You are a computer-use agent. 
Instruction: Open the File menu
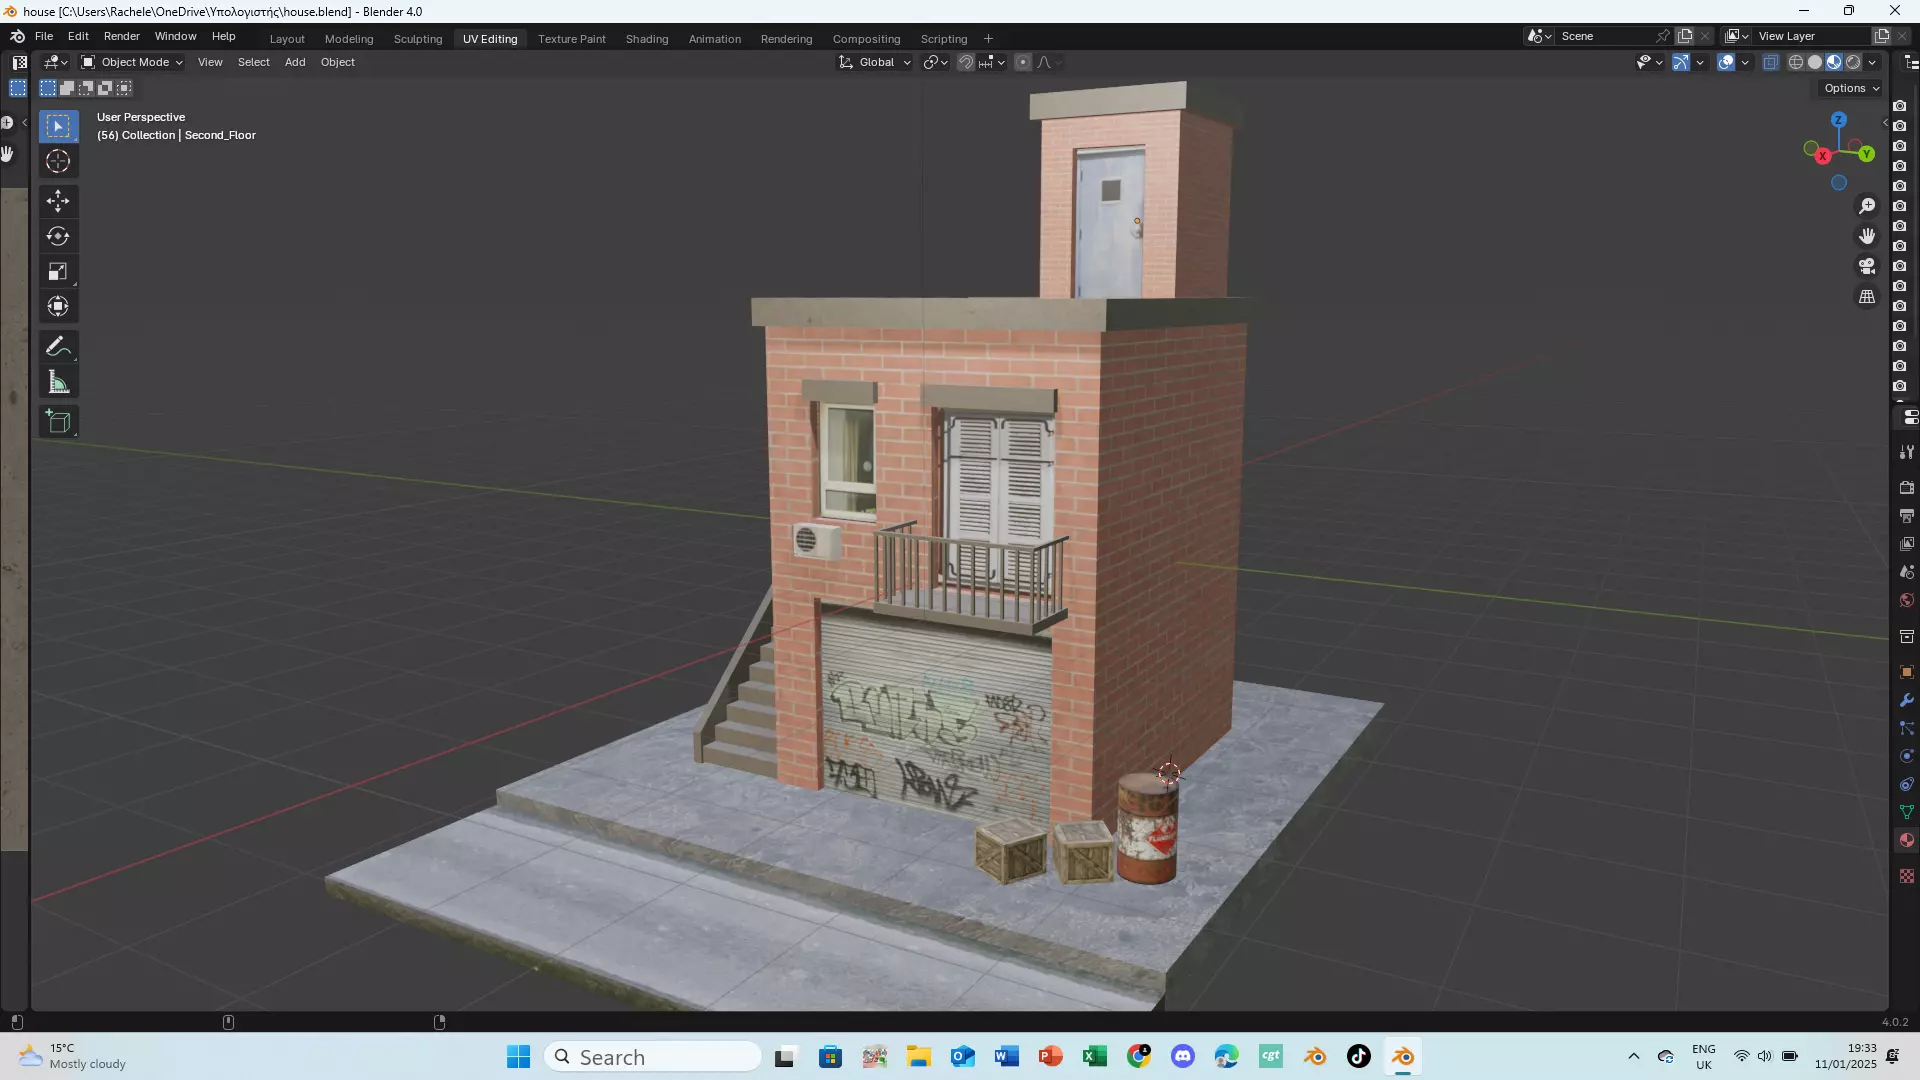44,36
